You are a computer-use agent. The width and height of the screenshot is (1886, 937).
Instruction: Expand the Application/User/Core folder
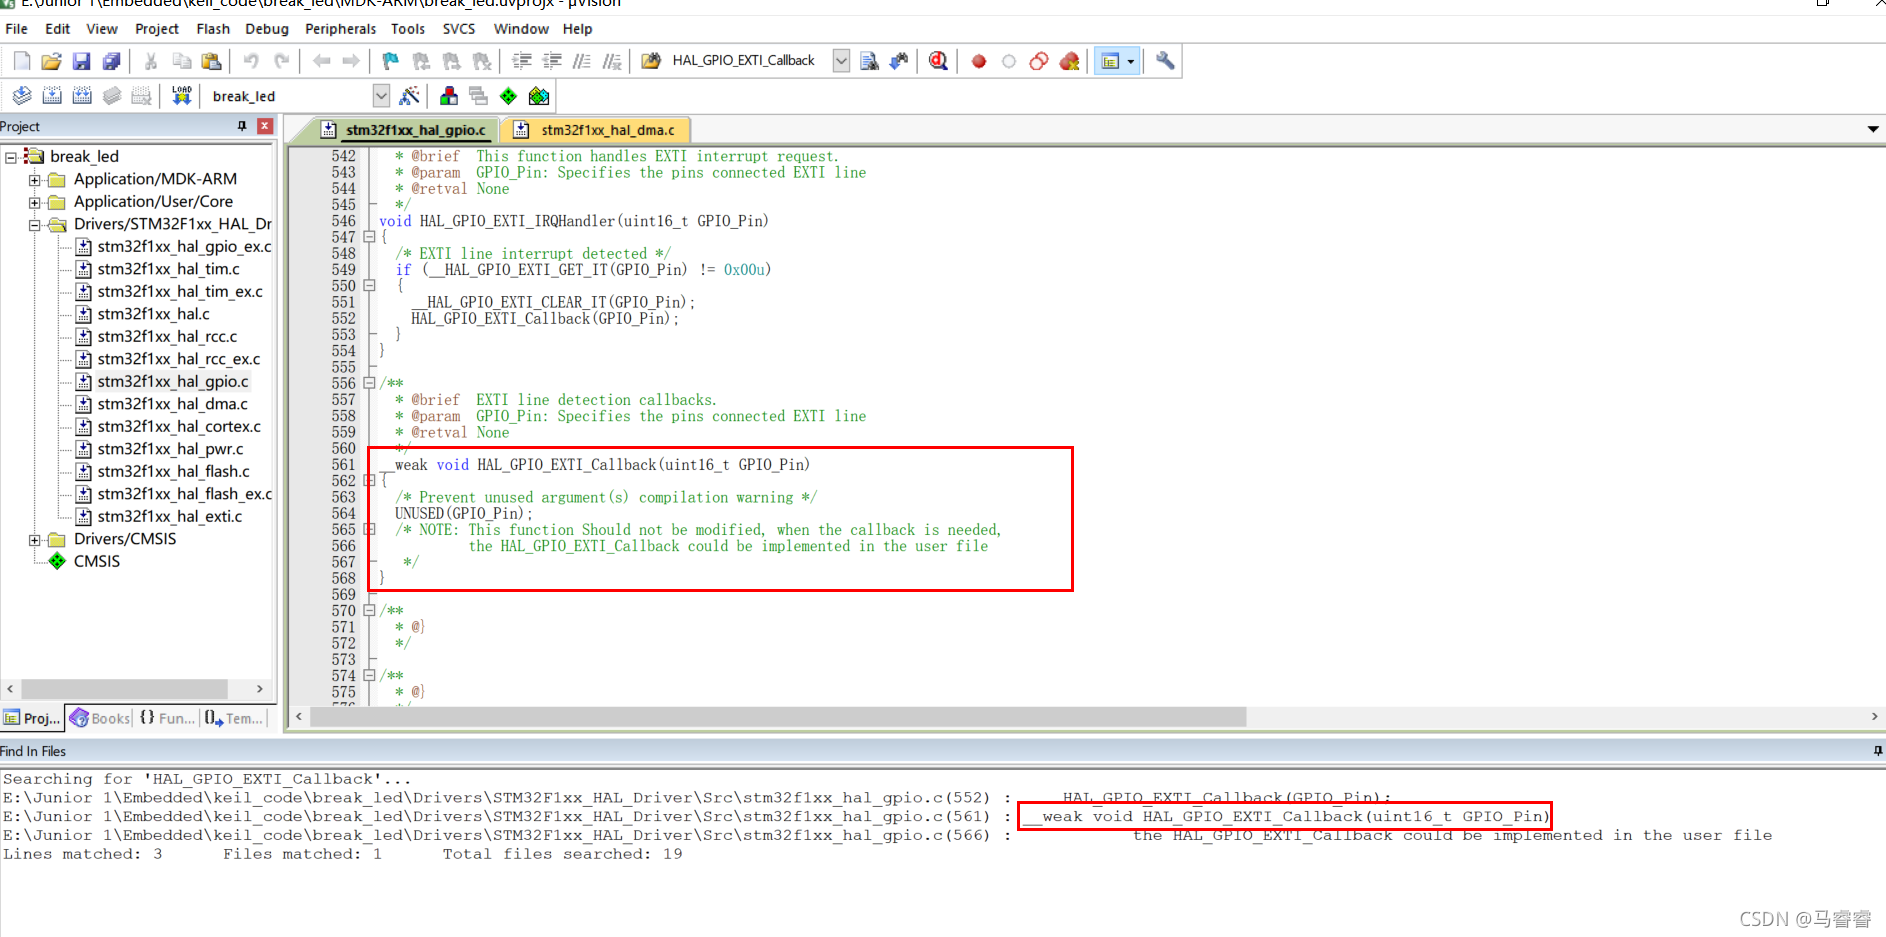(x=34, y=202)
